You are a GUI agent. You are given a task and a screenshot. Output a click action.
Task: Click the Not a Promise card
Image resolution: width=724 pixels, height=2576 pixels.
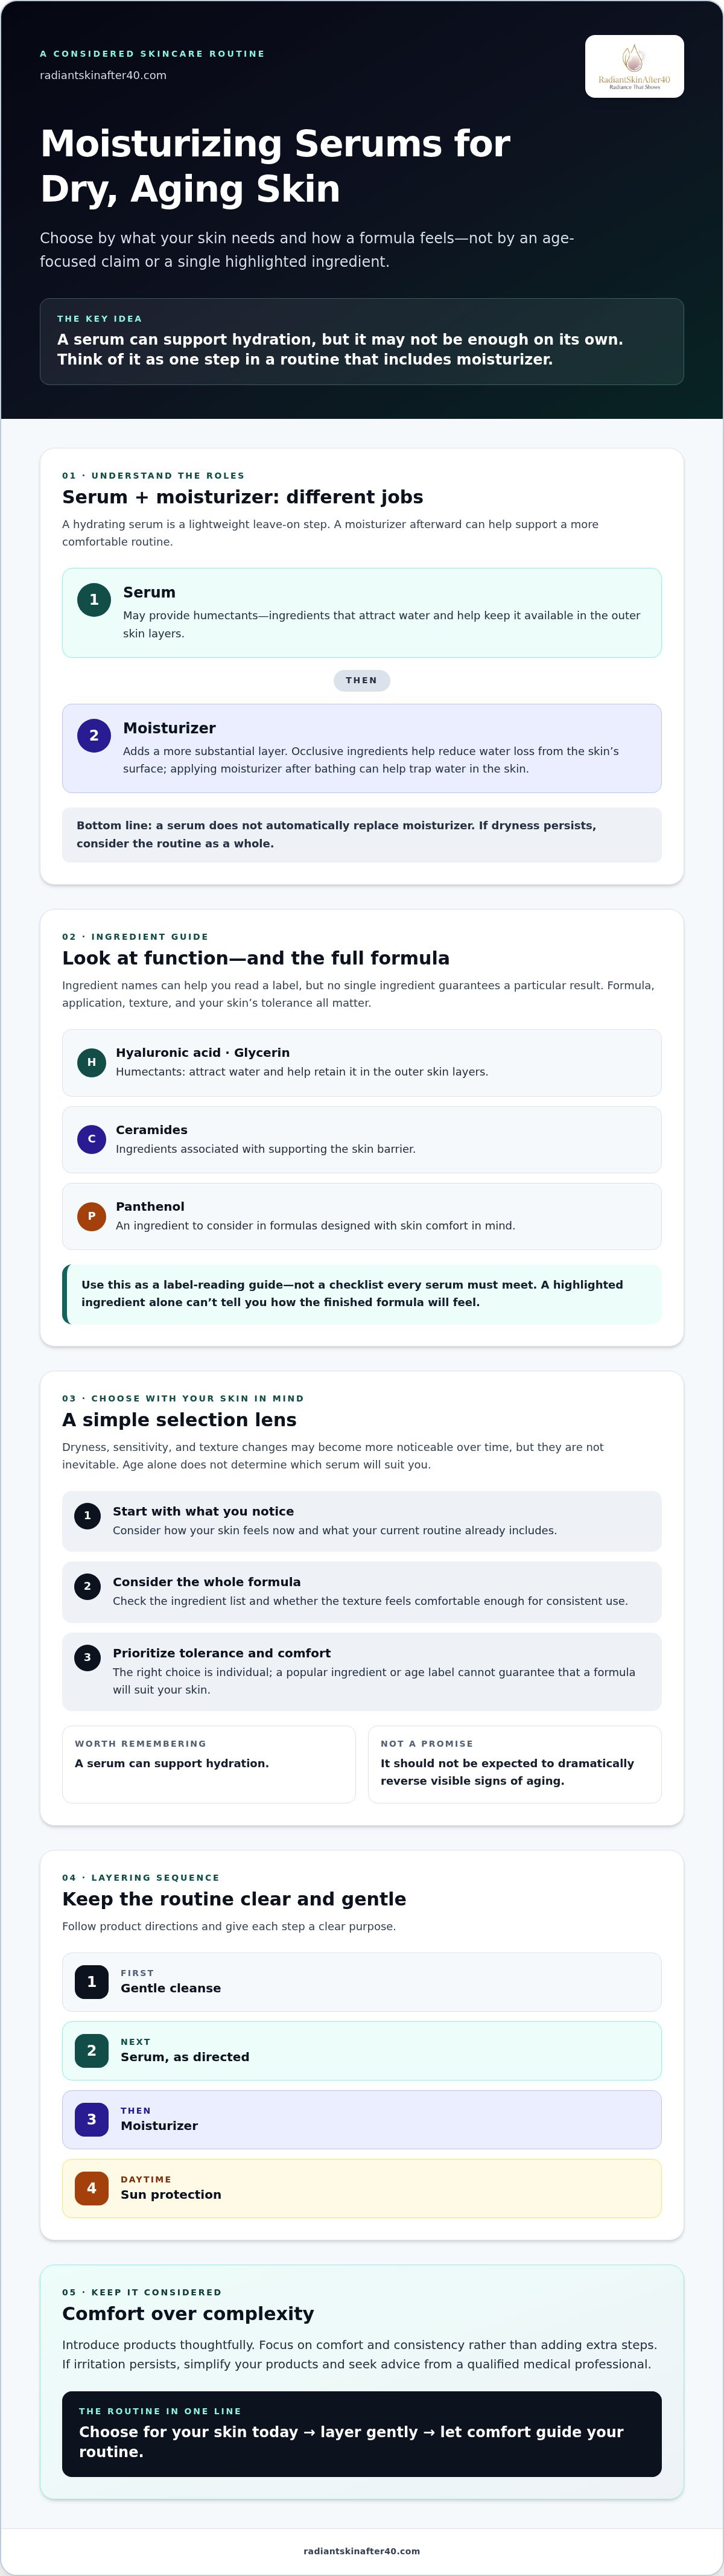(x=515, y=1765)
